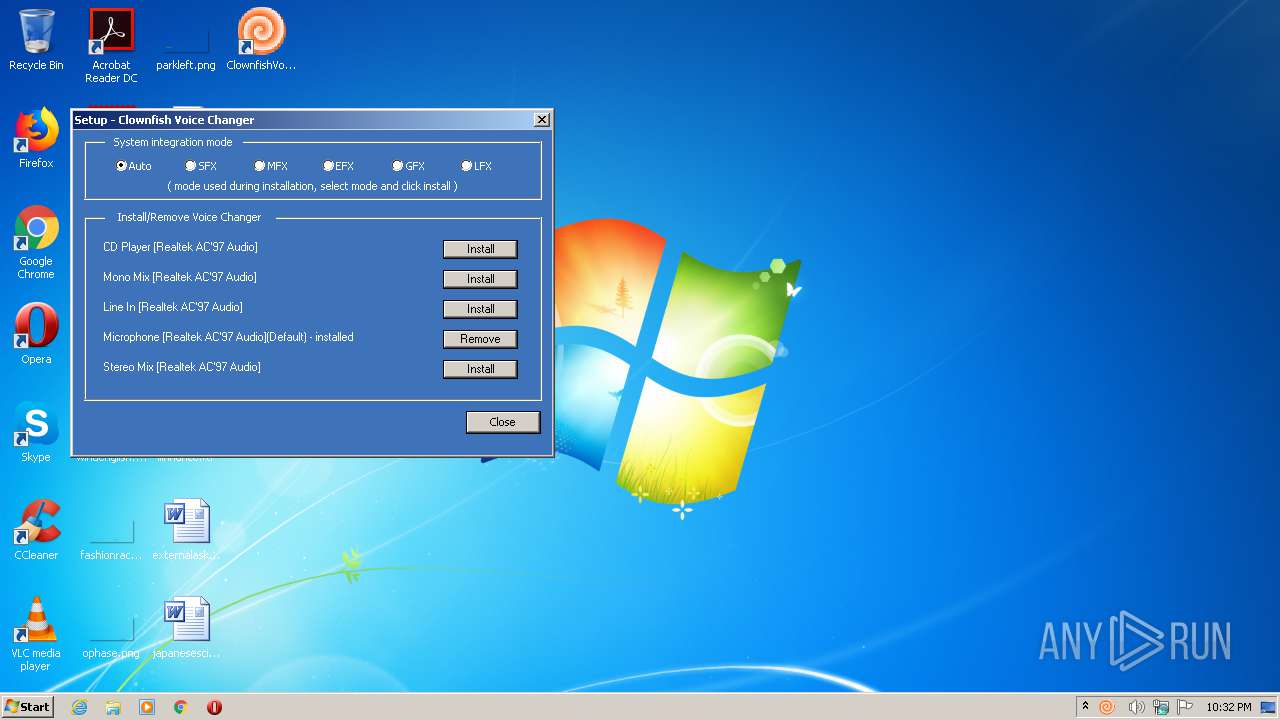Open Skype desktop shortcut

36,432
